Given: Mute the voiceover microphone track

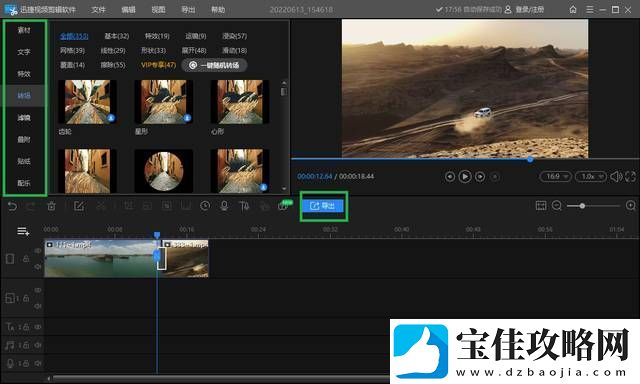Looking at the screenshot, I should tap(38, 363).
